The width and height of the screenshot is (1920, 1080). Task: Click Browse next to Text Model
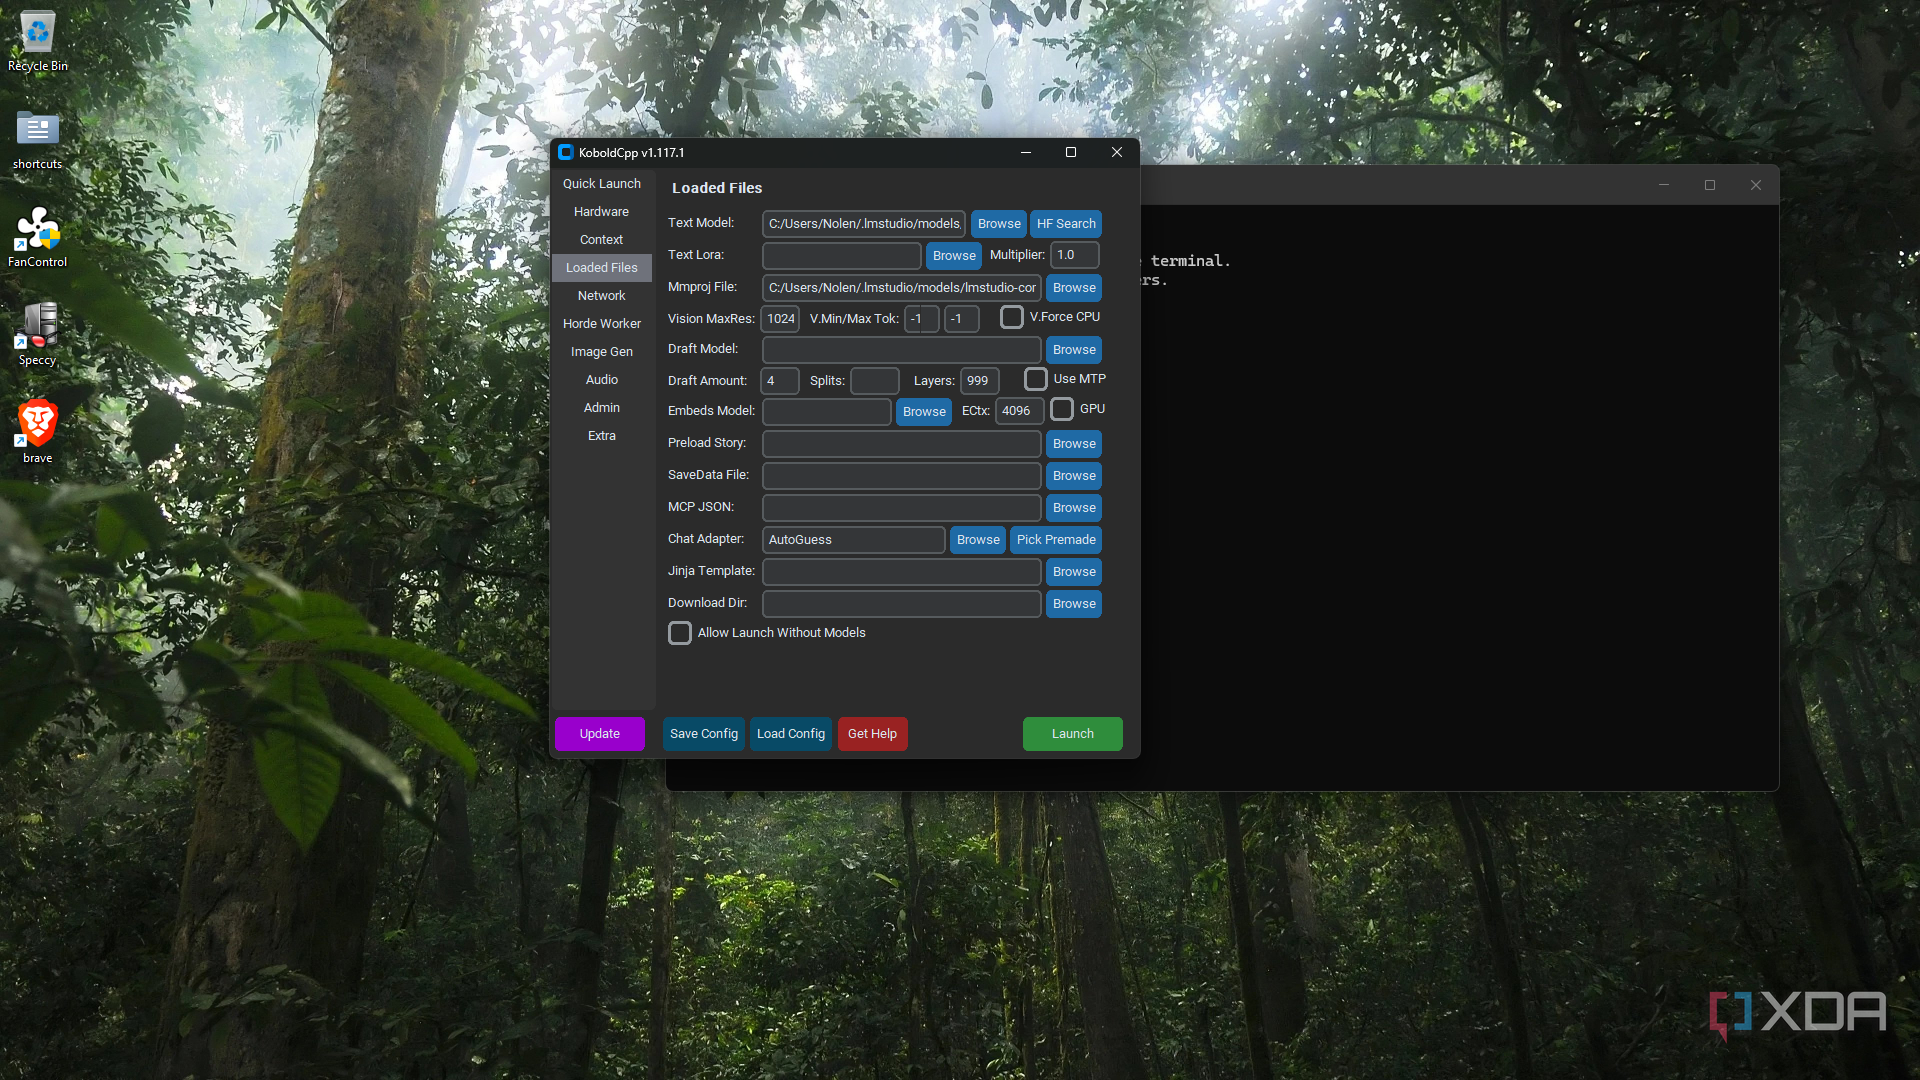click(999, 224)
